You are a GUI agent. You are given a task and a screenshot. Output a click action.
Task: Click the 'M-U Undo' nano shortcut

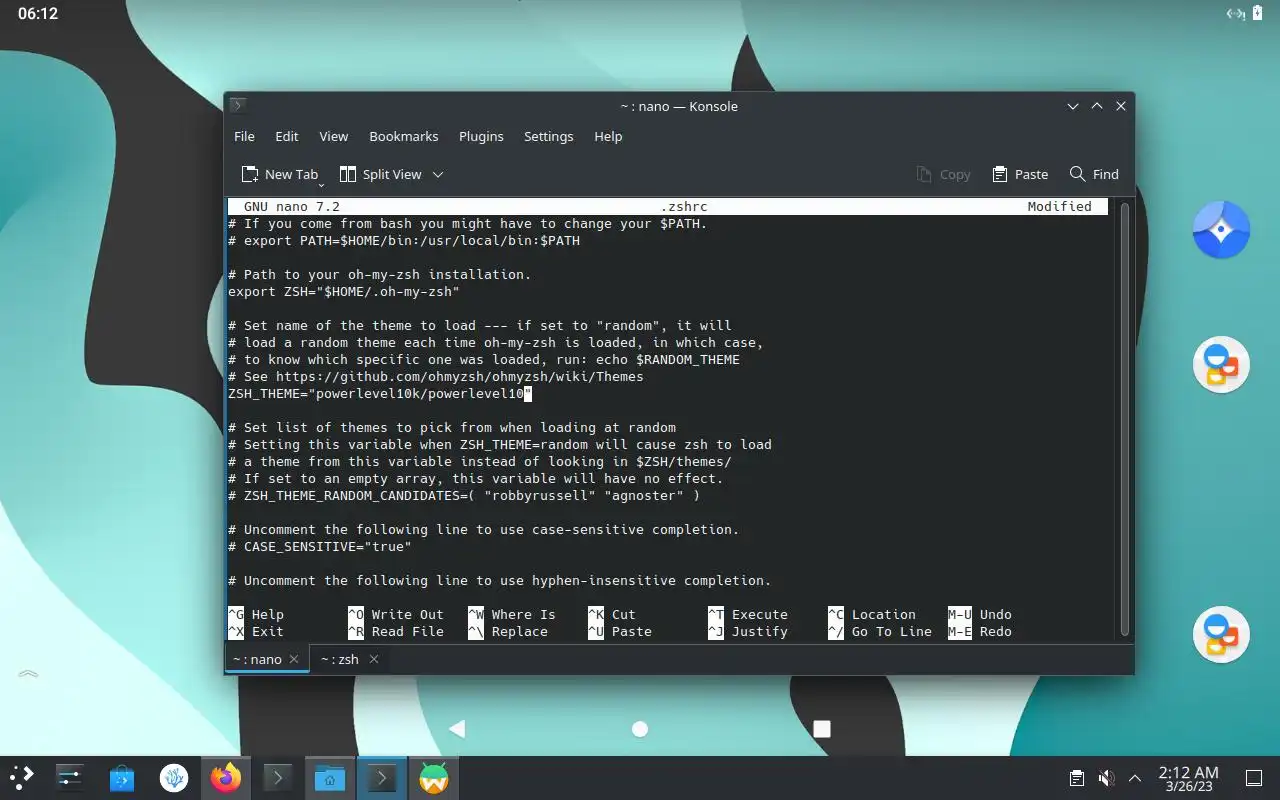point(980,615)
